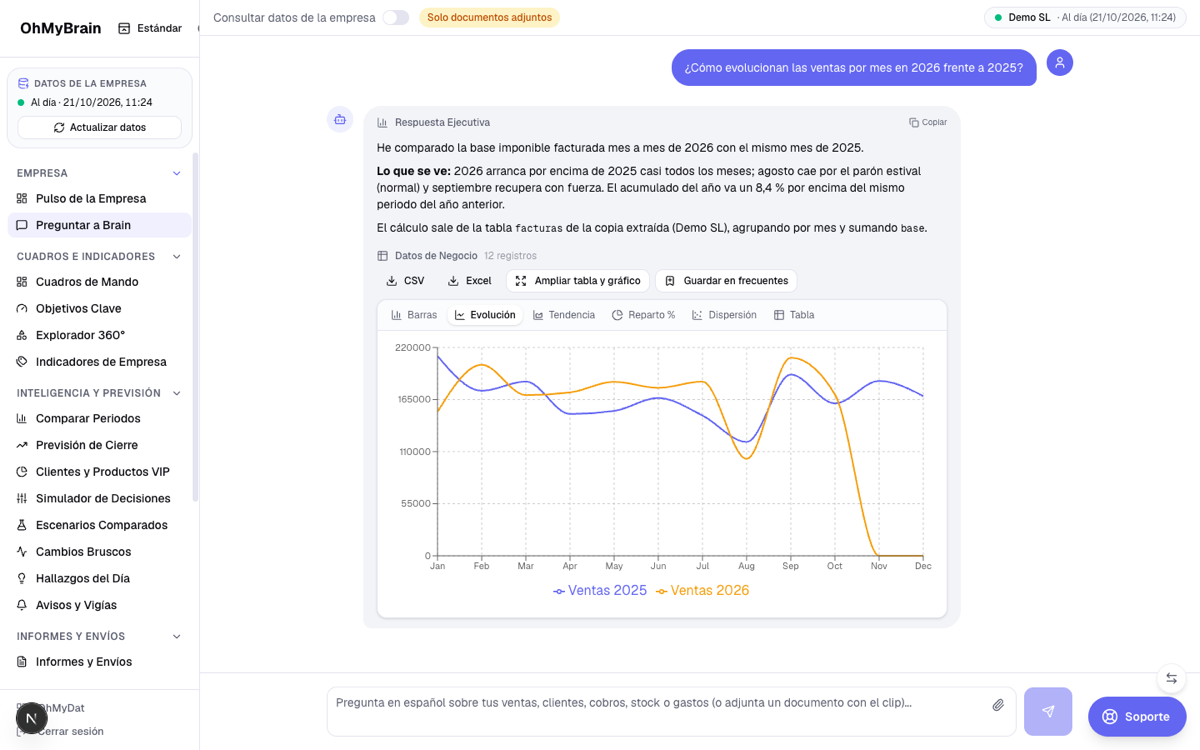This screenshot has height=750, width=1200.
Task: Open Explorador 360°
Action: (99, 335)
